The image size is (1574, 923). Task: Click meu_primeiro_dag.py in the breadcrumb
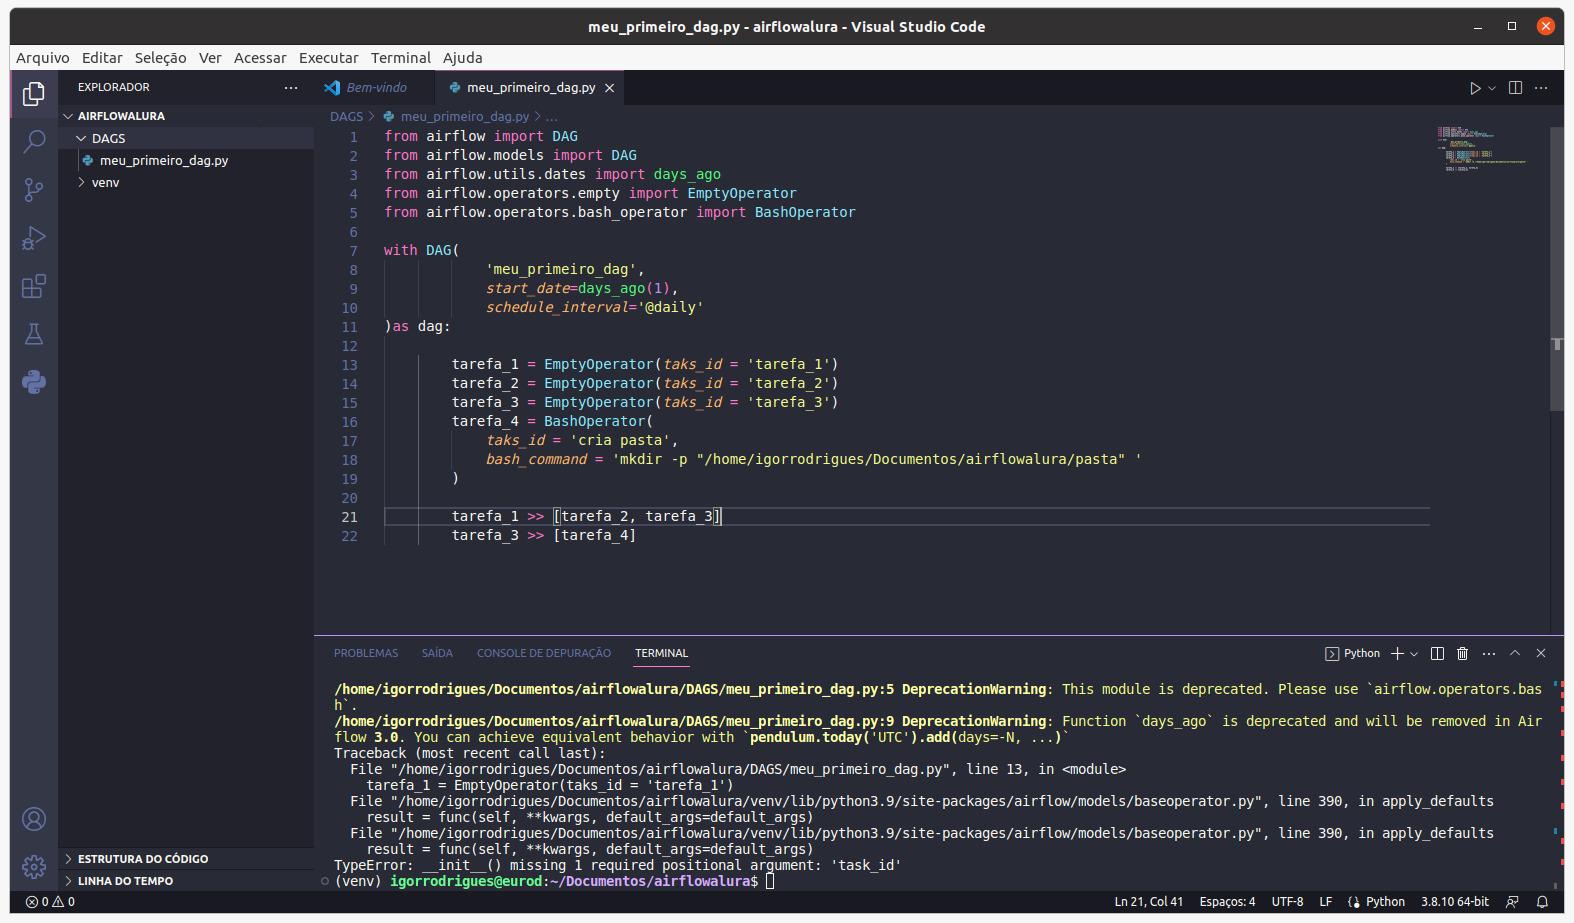pyautogui.click(x=465, y=117)
